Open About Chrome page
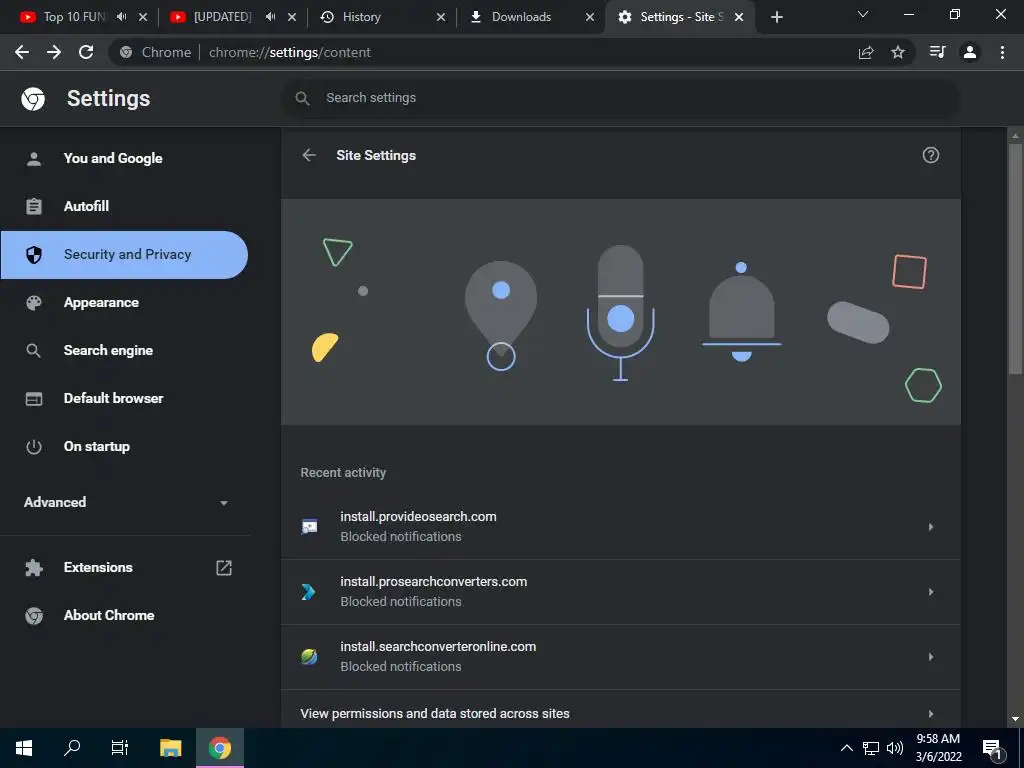The height and width of the screenshot is (768, 1024). (x=109, y=615)
